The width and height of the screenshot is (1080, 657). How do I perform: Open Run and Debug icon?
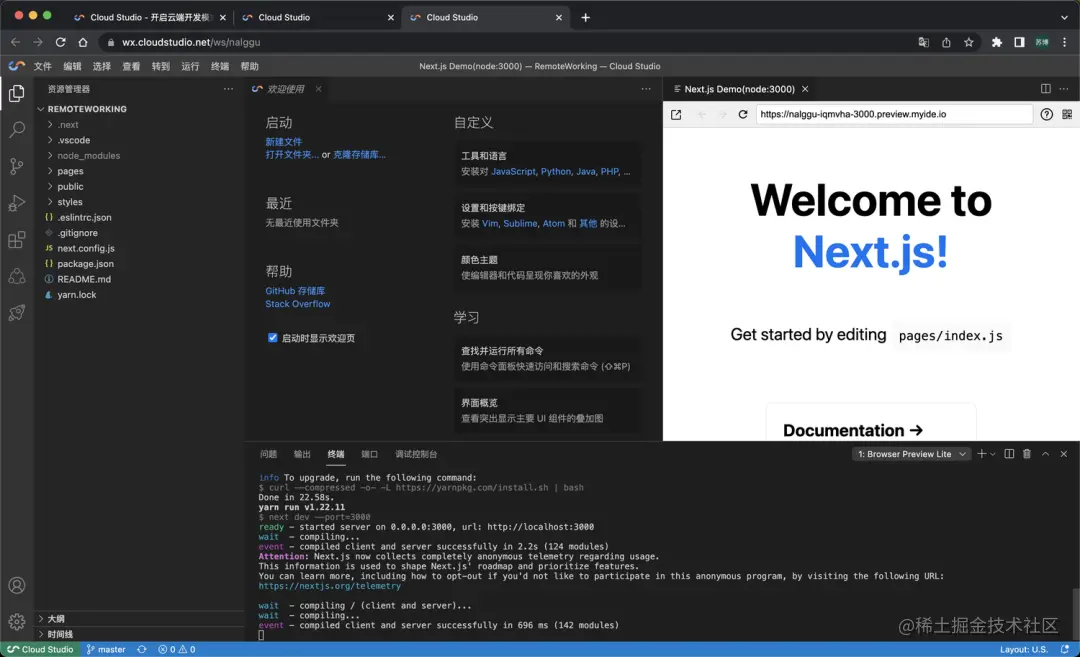17,202
